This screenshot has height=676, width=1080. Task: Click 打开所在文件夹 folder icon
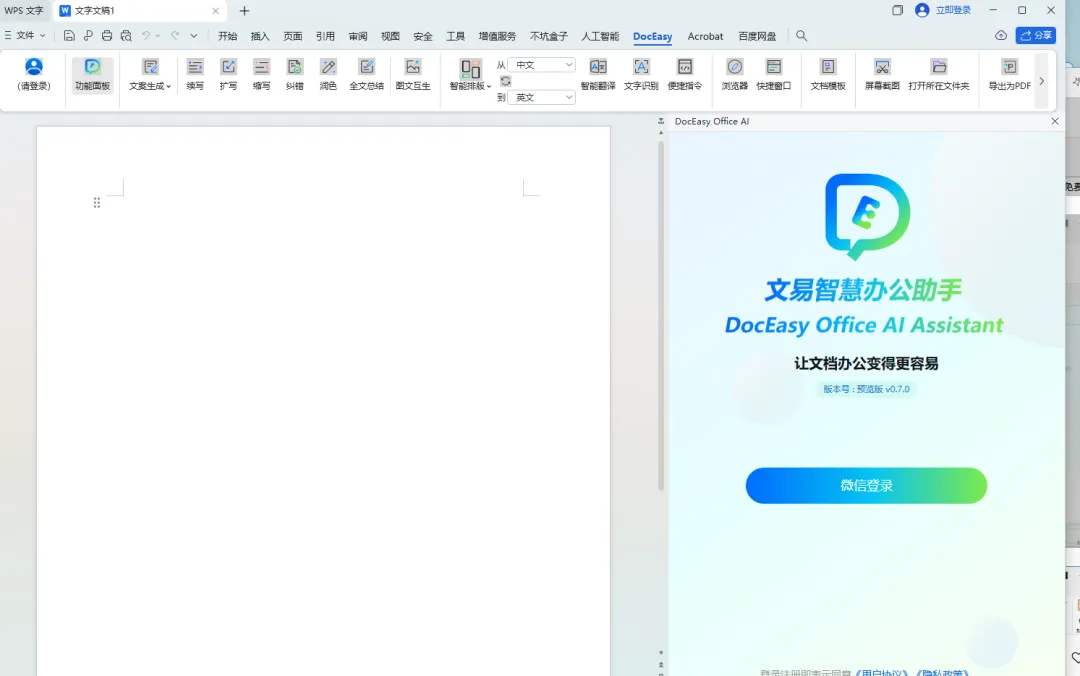tap(939, 67)
